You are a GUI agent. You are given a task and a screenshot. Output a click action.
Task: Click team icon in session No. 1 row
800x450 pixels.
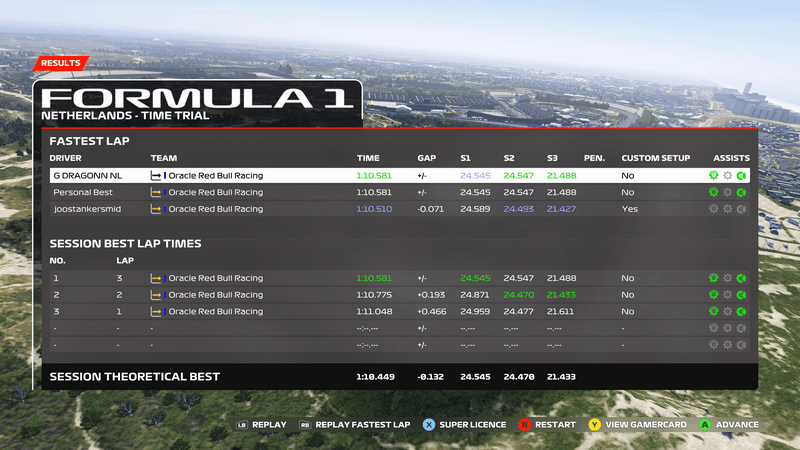click(x=156, y=278)
